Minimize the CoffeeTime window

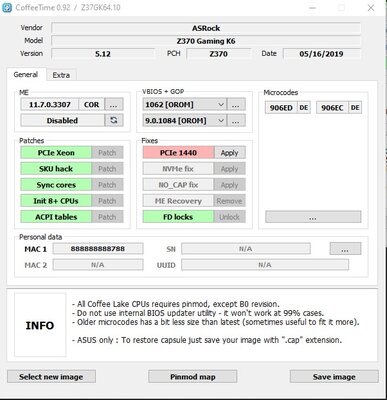312,8
